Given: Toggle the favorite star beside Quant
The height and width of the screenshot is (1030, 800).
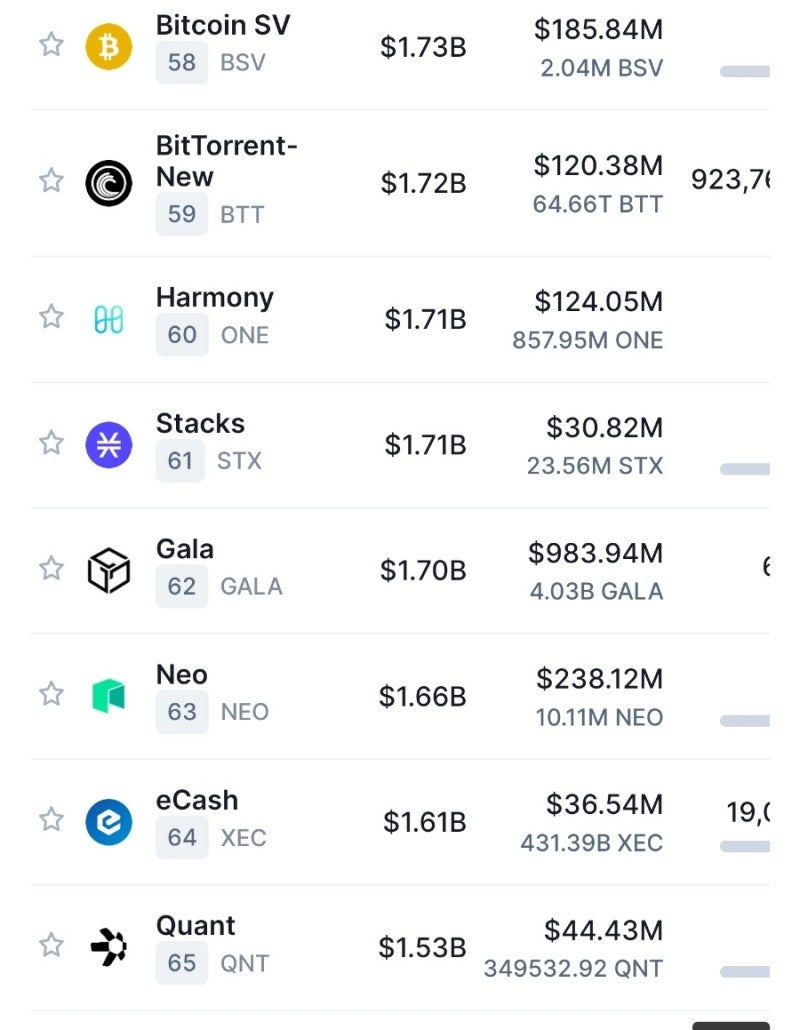Looking at the screenshot, I should [51, 945].
